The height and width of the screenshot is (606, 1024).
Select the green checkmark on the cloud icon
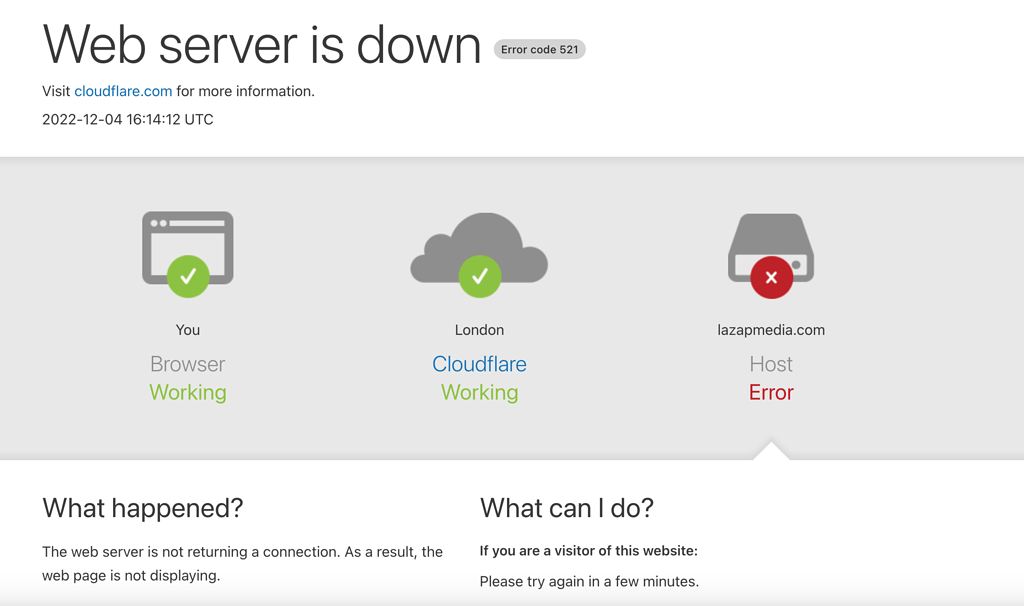479,277
